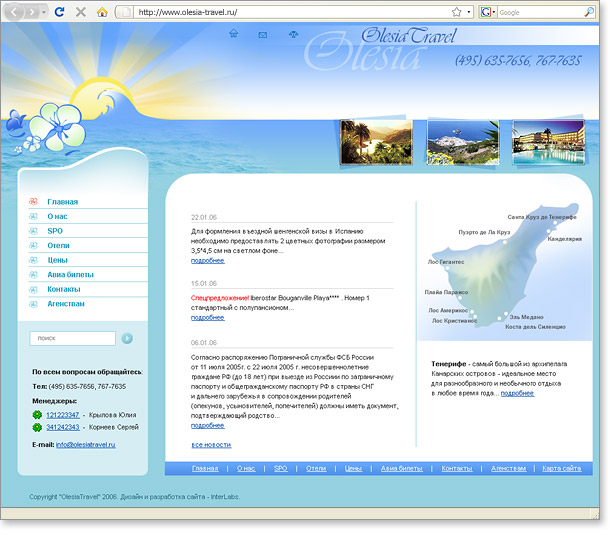This screenshot has height=535, width=611.
Task: Open подробнее under the 22.01.06 news
Action: point(208,261)
